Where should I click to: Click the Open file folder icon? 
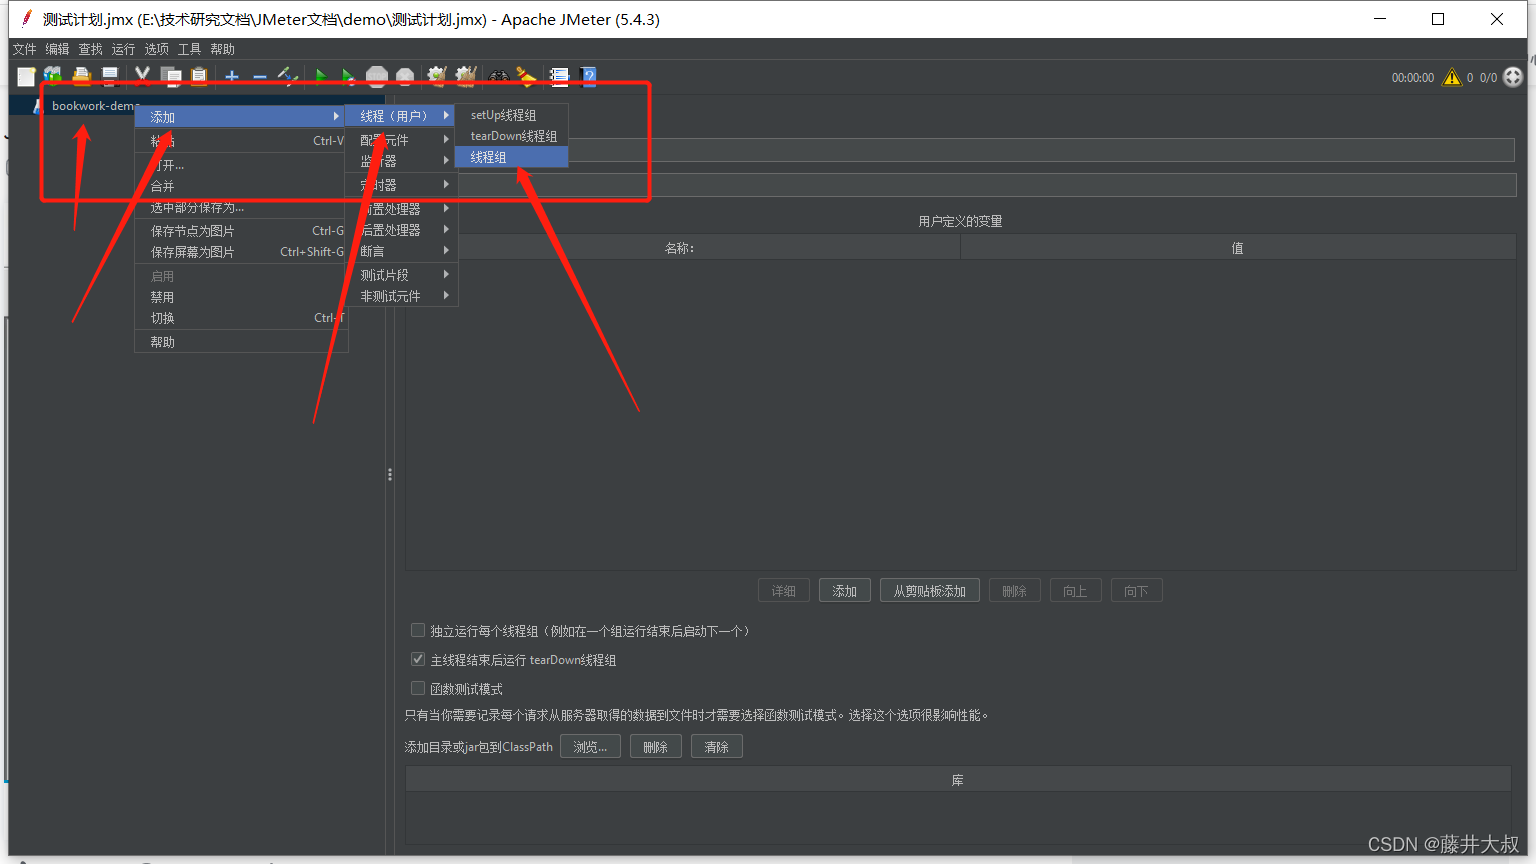[x=82, y=76]
